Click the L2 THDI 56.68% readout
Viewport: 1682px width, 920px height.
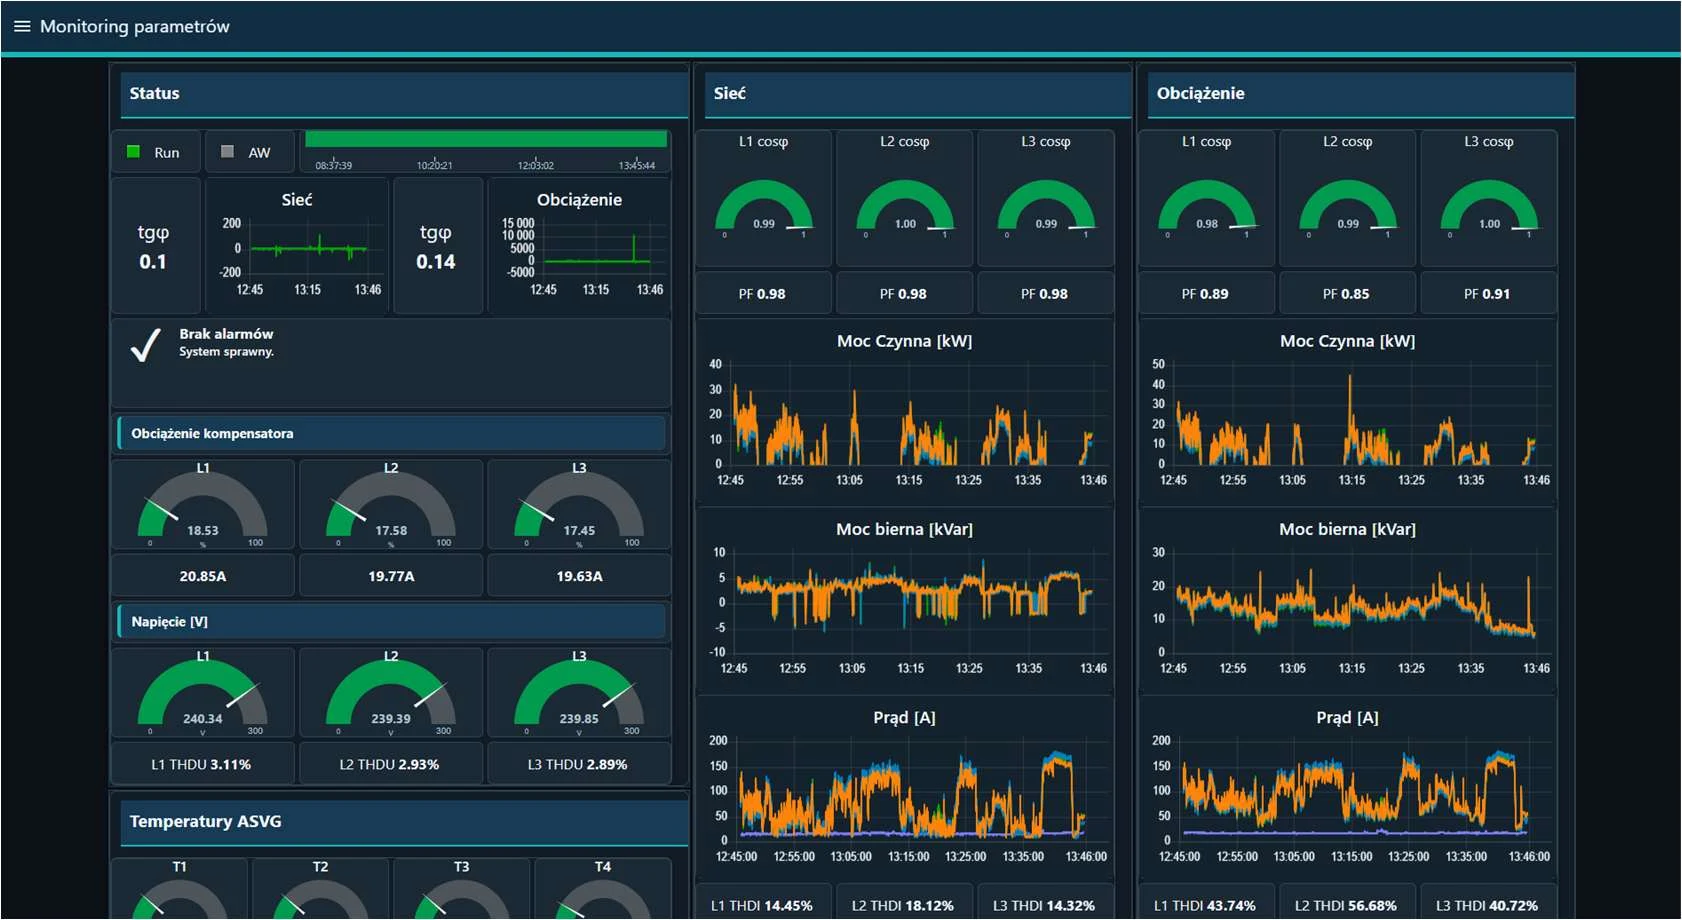pos(1348,905)
